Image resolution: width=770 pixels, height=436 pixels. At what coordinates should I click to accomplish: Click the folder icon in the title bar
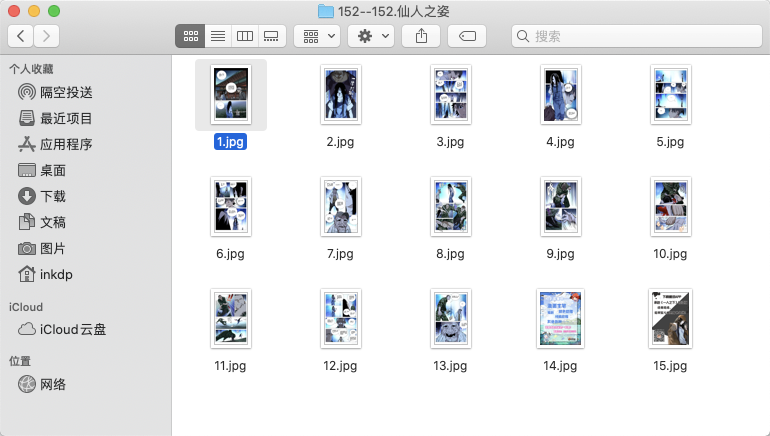325,11
